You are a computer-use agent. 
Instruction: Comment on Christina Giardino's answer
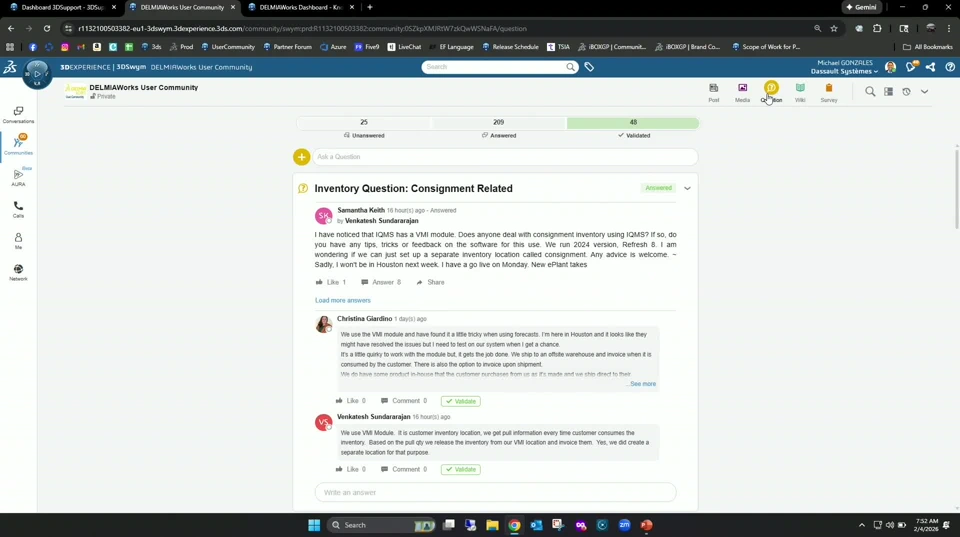(404, 400)
